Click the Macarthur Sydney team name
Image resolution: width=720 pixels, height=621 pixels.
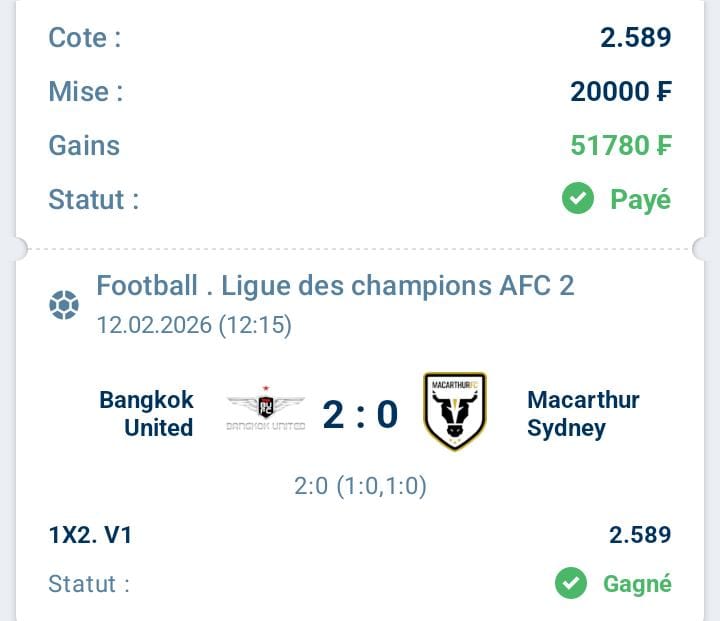(x=583, y=414)
